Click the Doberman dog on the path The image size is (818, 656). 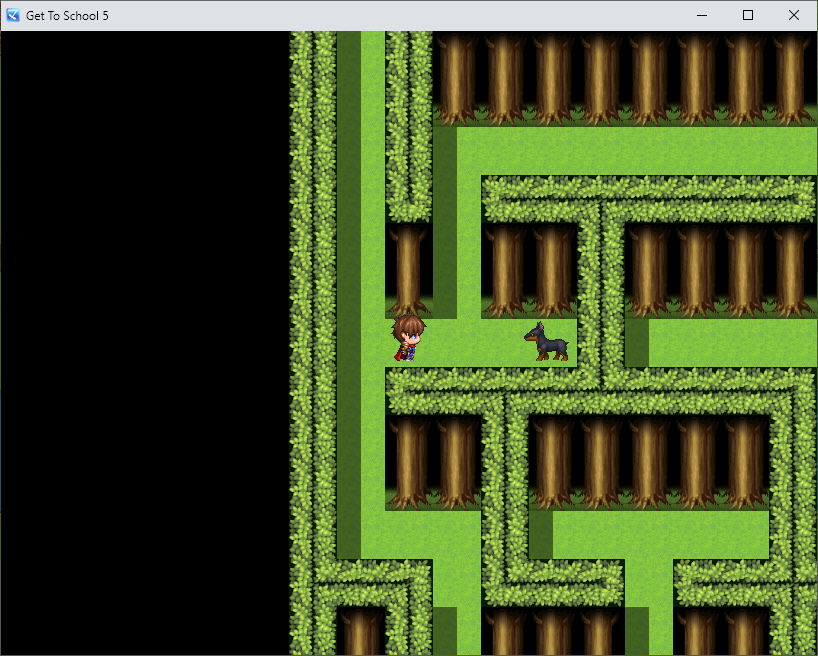(547, 342)
